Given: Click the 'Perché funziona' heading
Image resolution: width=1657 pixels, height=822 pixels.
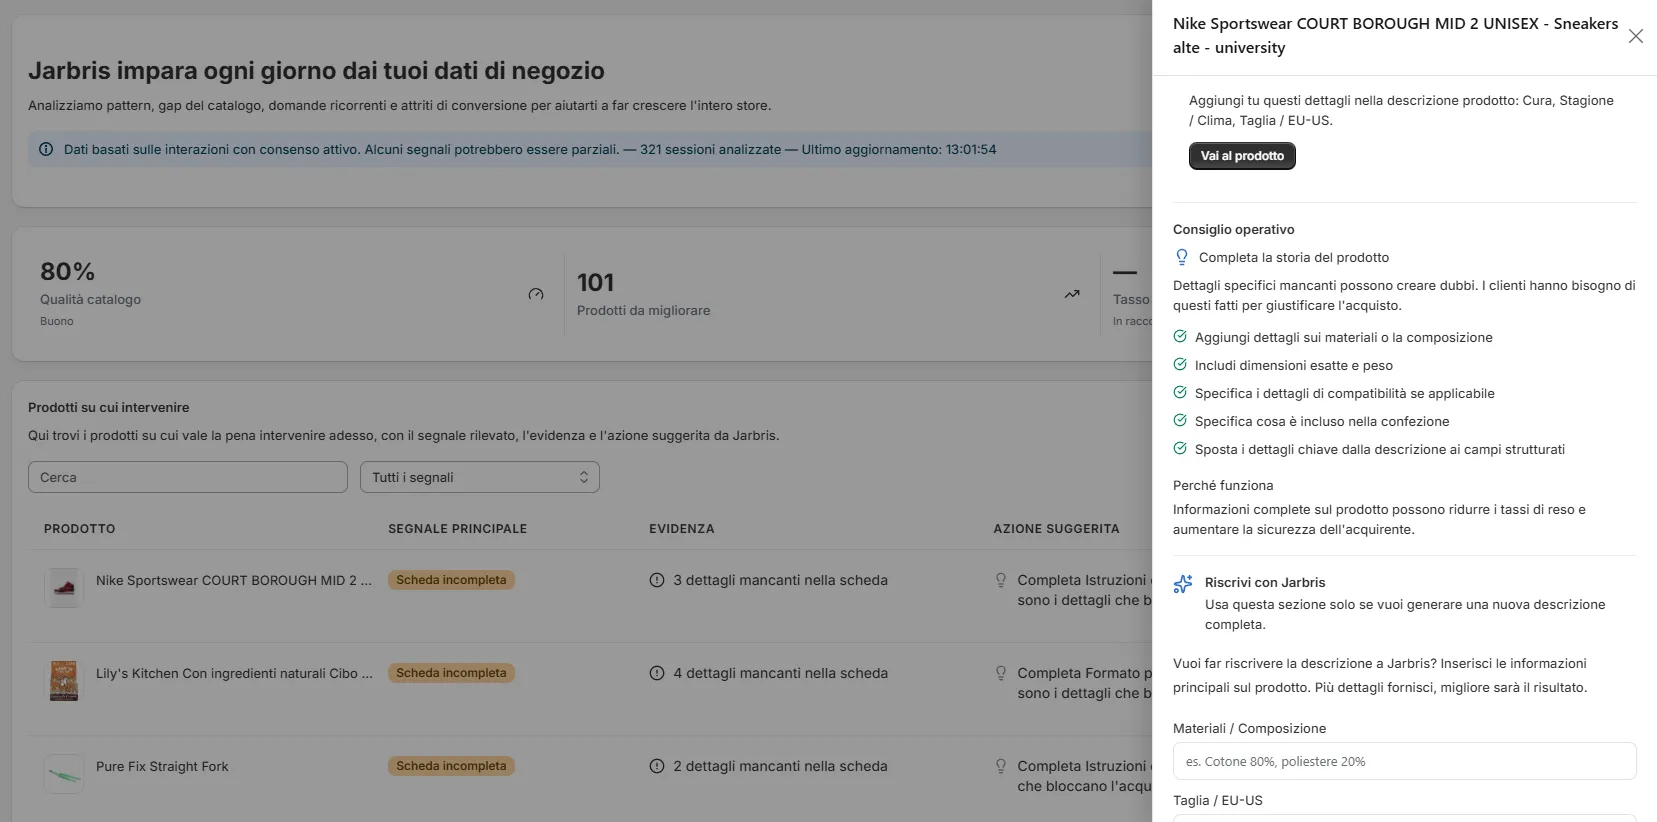Looking at the screenshot, I should [1223, 485].
